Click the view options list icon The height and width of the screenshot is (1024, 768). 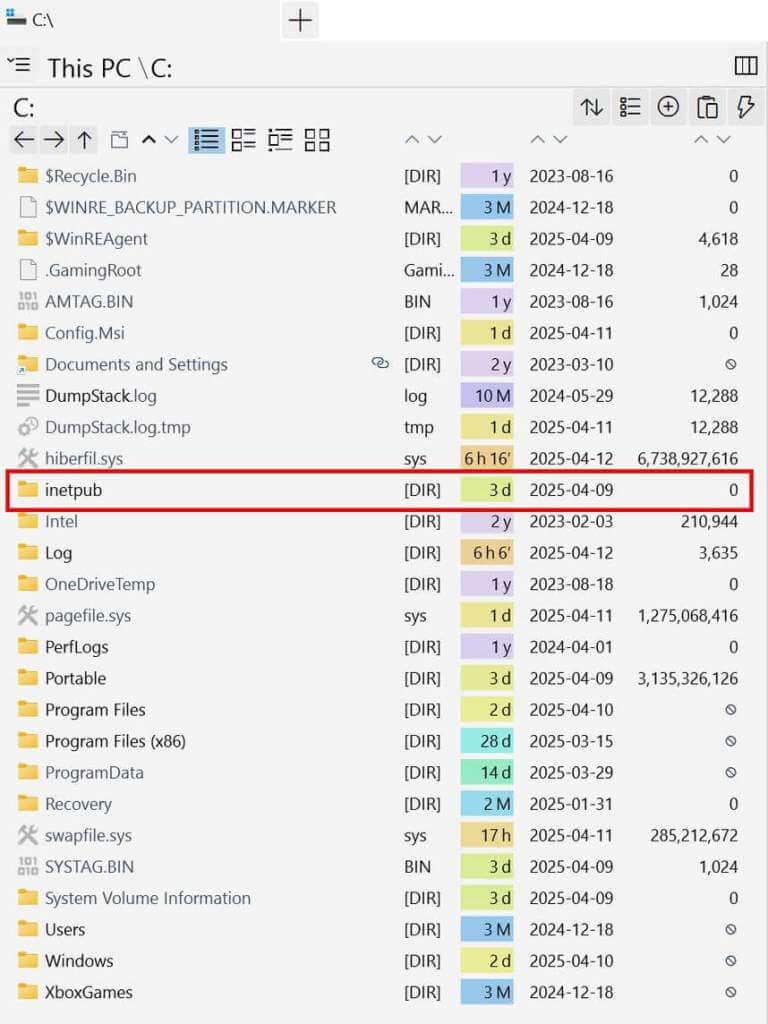pyautogui.click(x=630, y=106)
